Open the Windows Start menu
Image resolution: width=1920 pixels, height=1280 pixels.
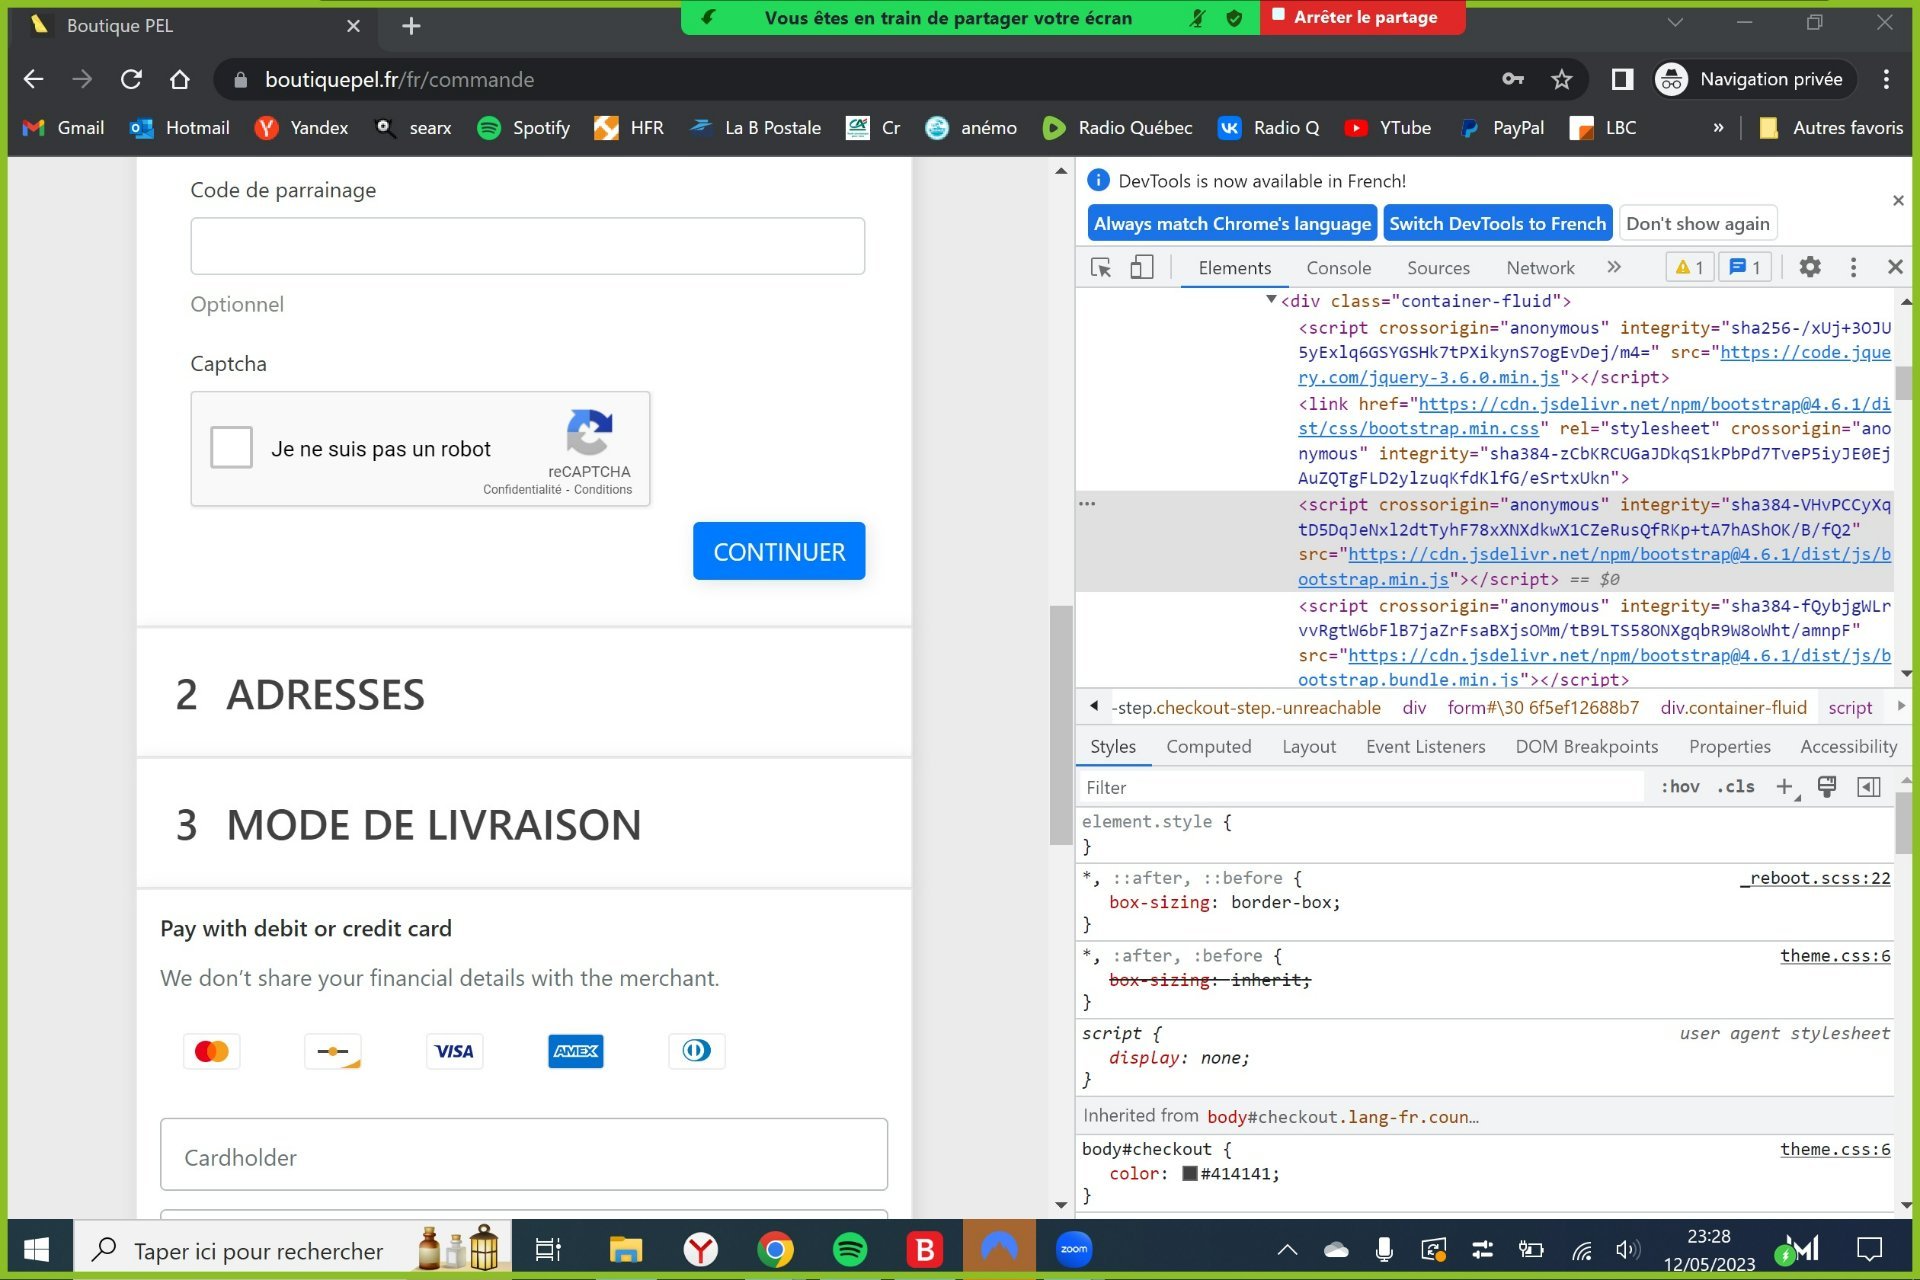pos(37,1249)
